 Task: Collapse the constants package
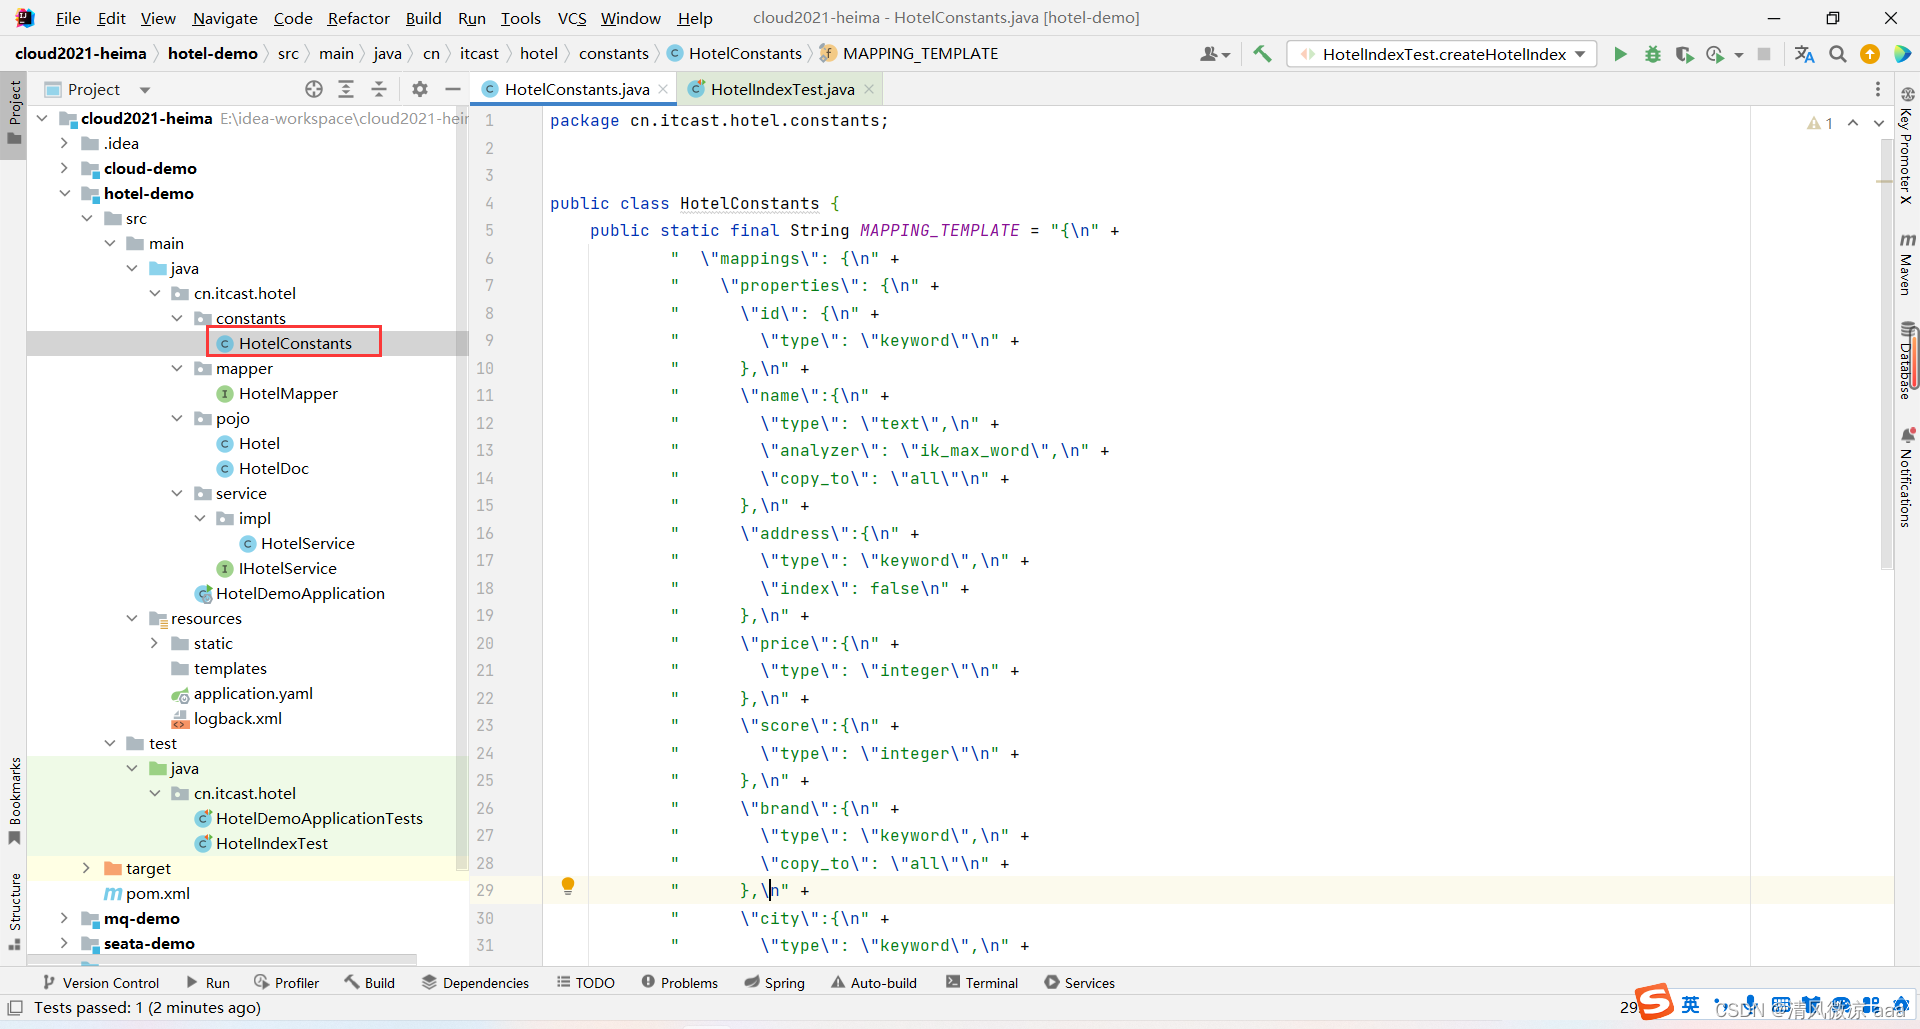177,318
